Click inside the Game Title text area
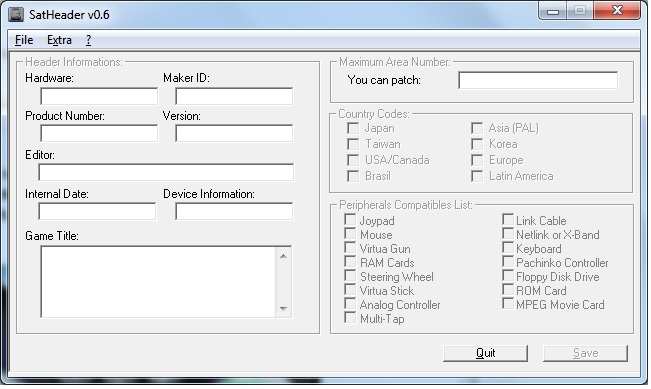The image size is (651, 389). tap(158, 282)
